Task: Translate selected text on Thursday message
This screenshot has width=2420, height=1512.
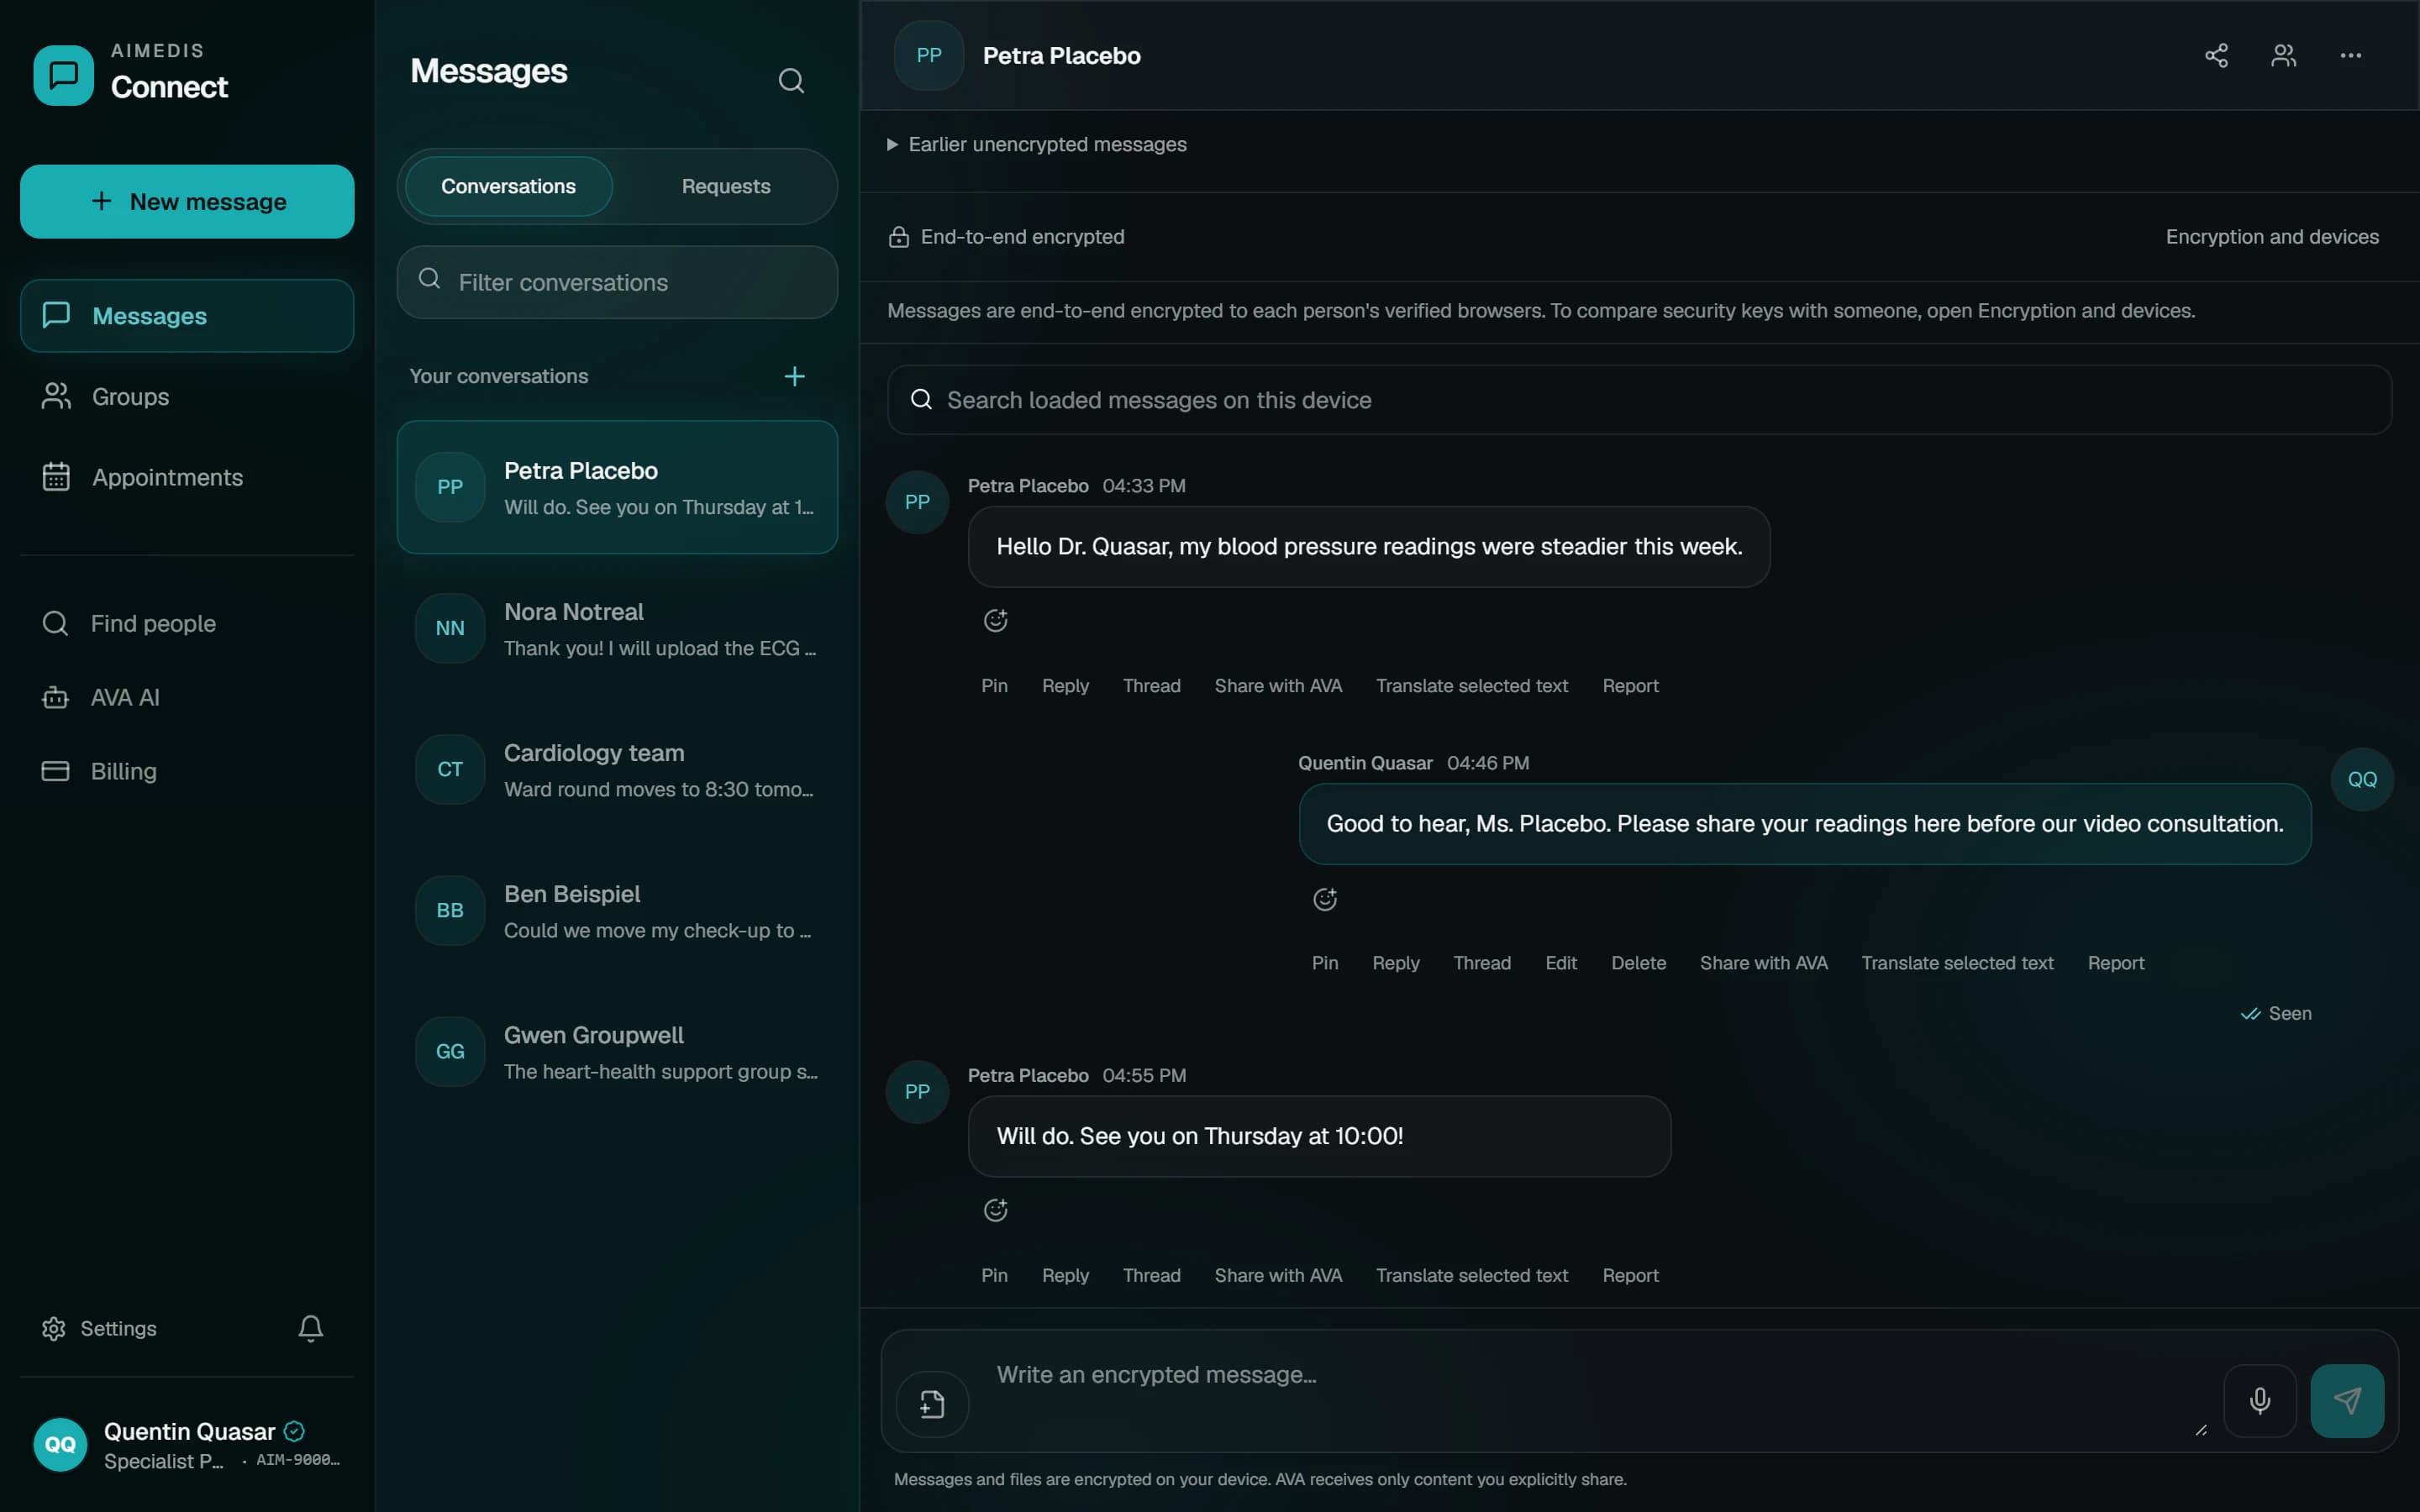Action: [1471, 1275]
